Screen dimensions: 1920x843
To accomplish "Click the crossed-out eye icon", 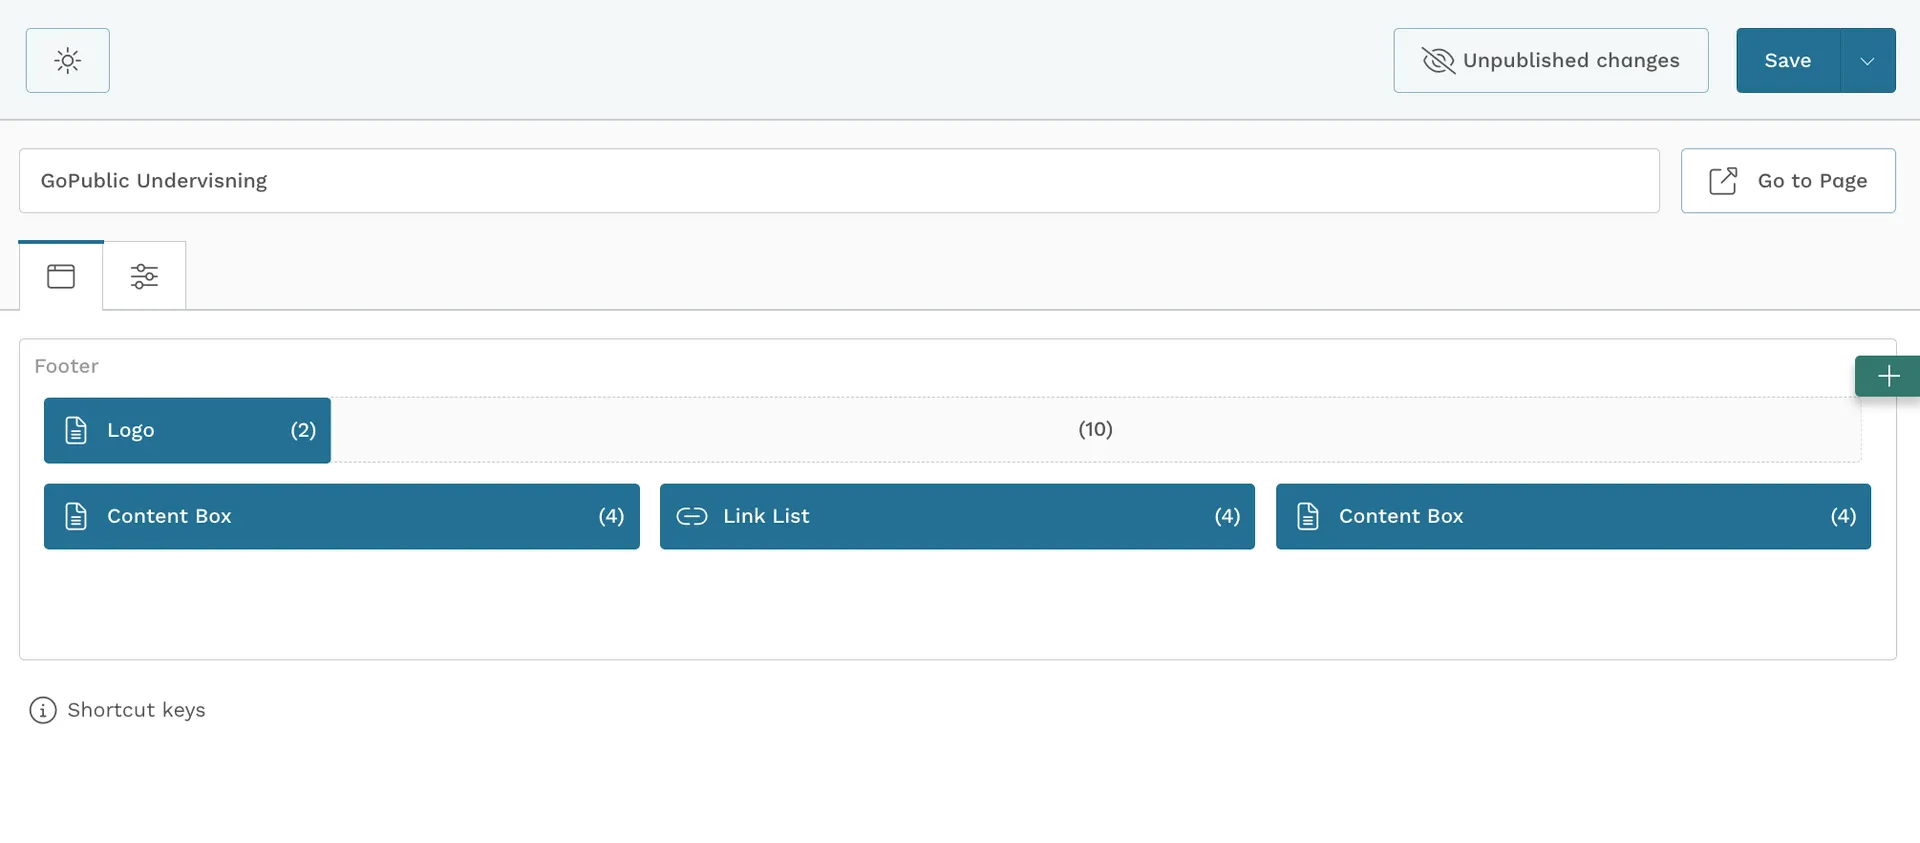I will click(1437, 61).
